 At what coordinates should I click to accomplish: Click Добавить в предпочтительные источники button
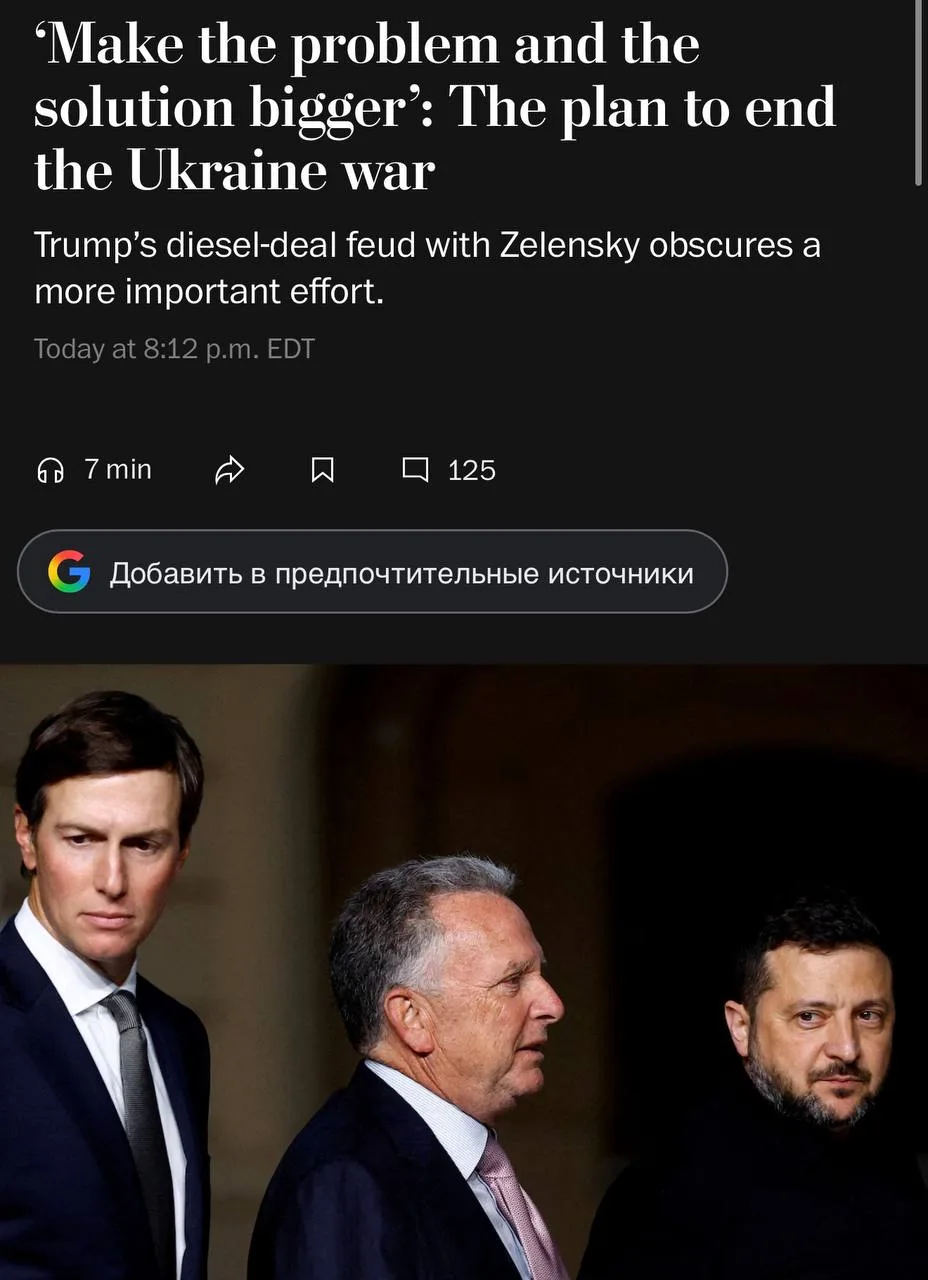pyautogui.click(x=372, y=571)
